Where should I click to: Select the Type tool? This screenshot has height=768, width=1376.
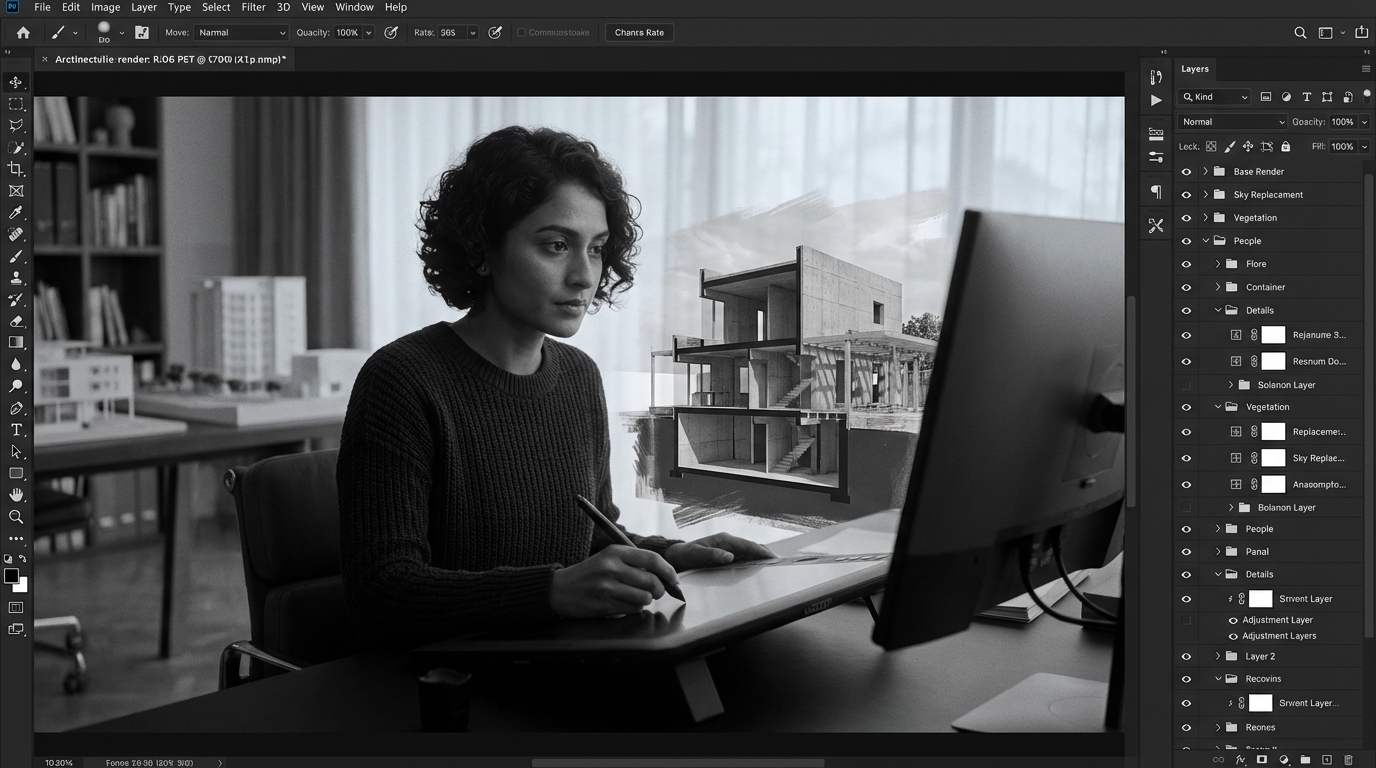(15, 429)
